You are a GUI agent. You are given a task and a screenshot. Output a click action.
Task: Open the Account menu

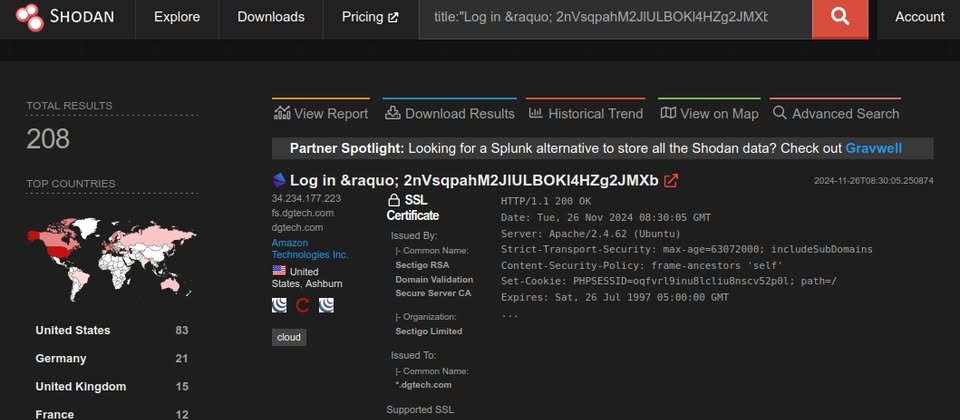pos(920,17)
